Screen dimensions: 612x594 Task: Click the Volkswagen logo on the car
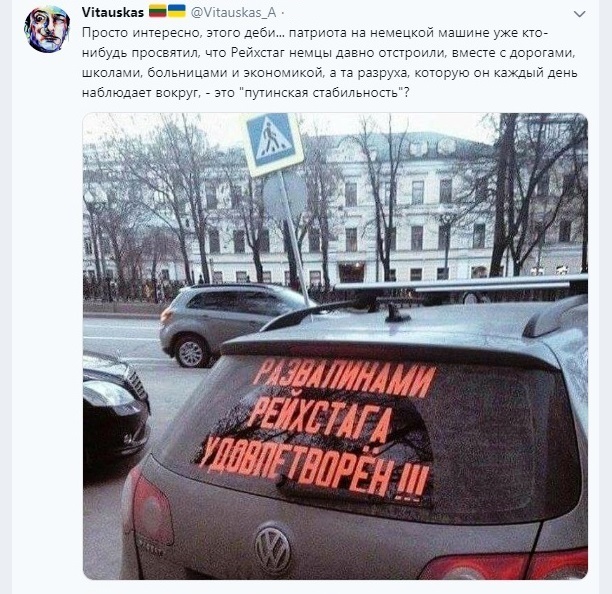pos(272,550)
